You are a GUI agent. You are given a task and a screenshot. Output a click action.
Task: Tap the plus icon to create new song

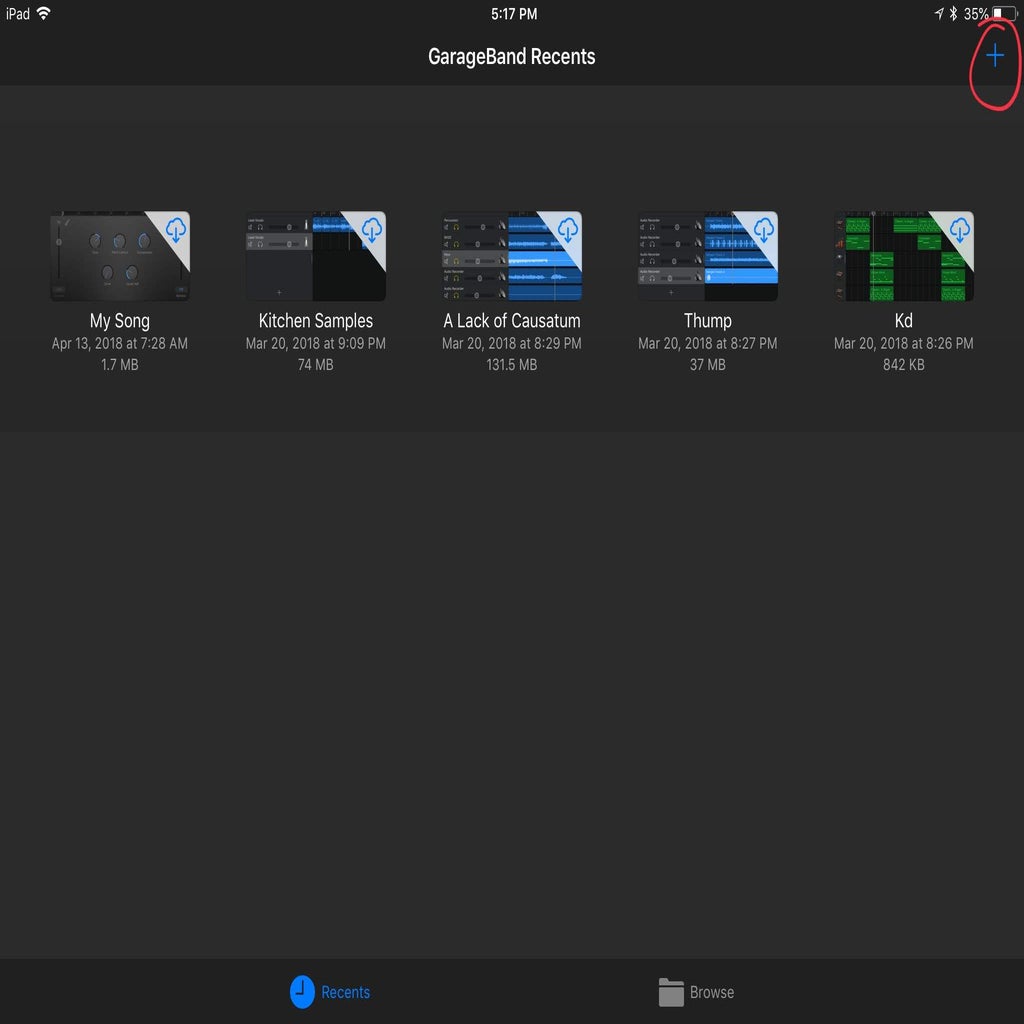[x=994, y=56]
